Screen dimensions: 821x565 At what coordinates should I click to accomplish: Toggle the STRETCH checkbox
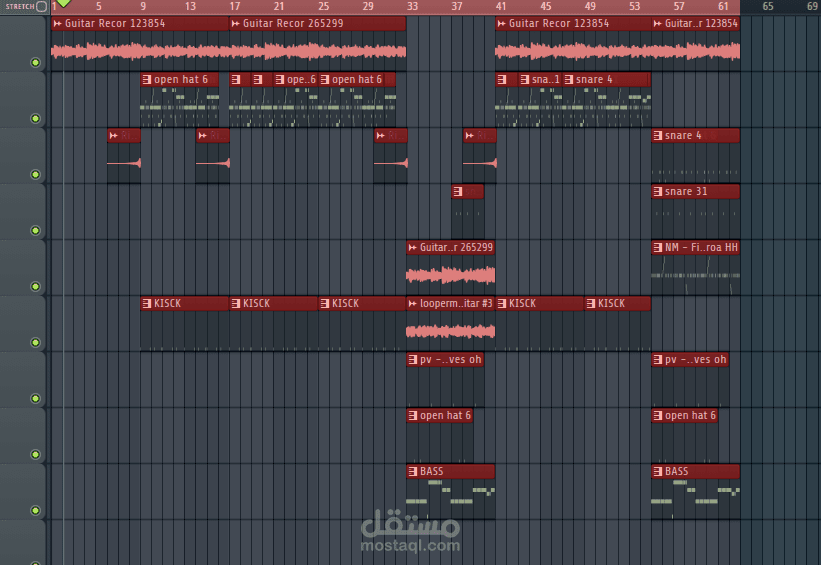pyautogui.click(x=42, y=6)
